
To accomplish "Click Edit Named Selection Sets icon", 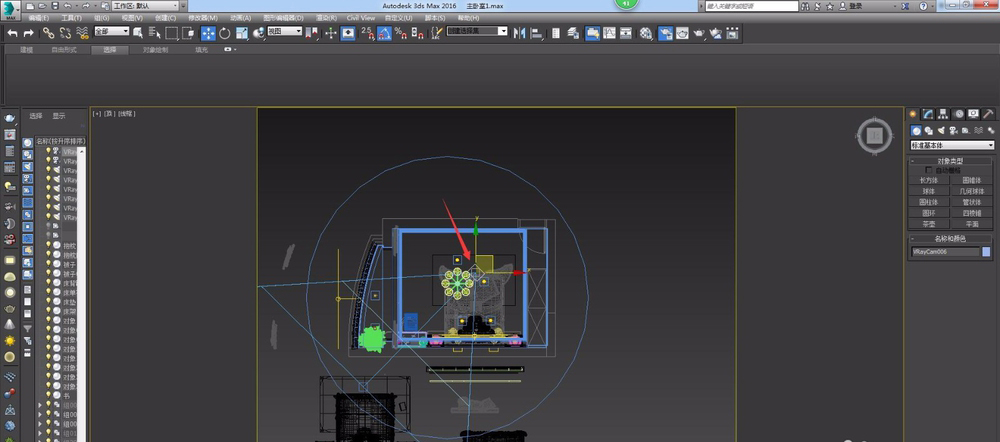I will (437, 33).
